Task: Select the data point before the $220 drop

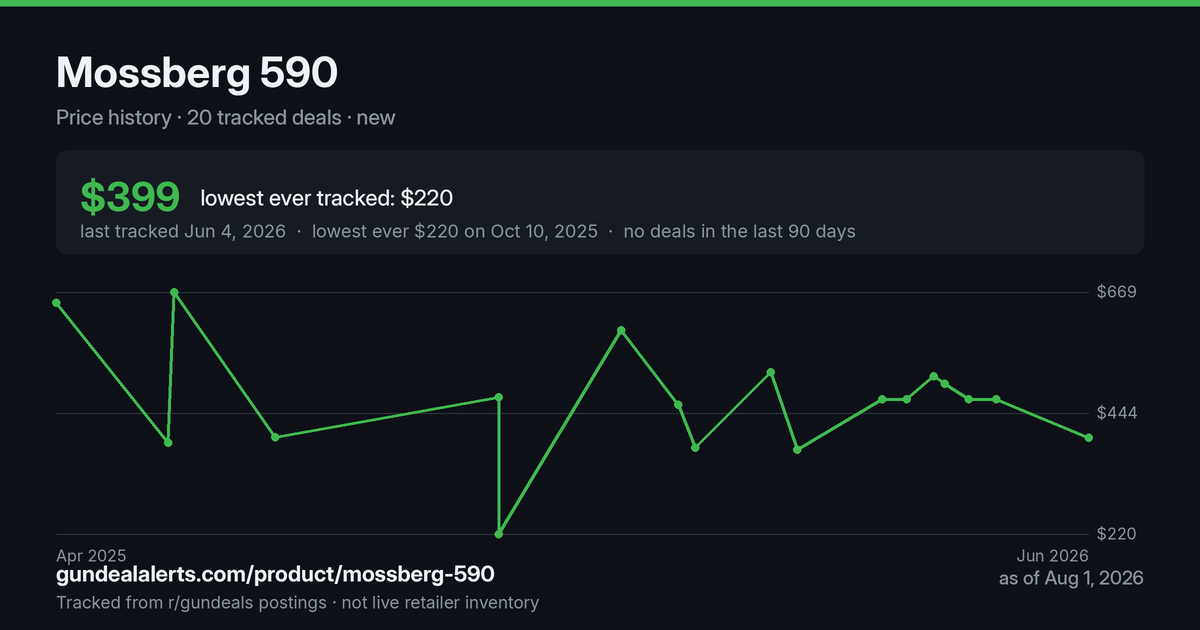Action: coord(499,397)
